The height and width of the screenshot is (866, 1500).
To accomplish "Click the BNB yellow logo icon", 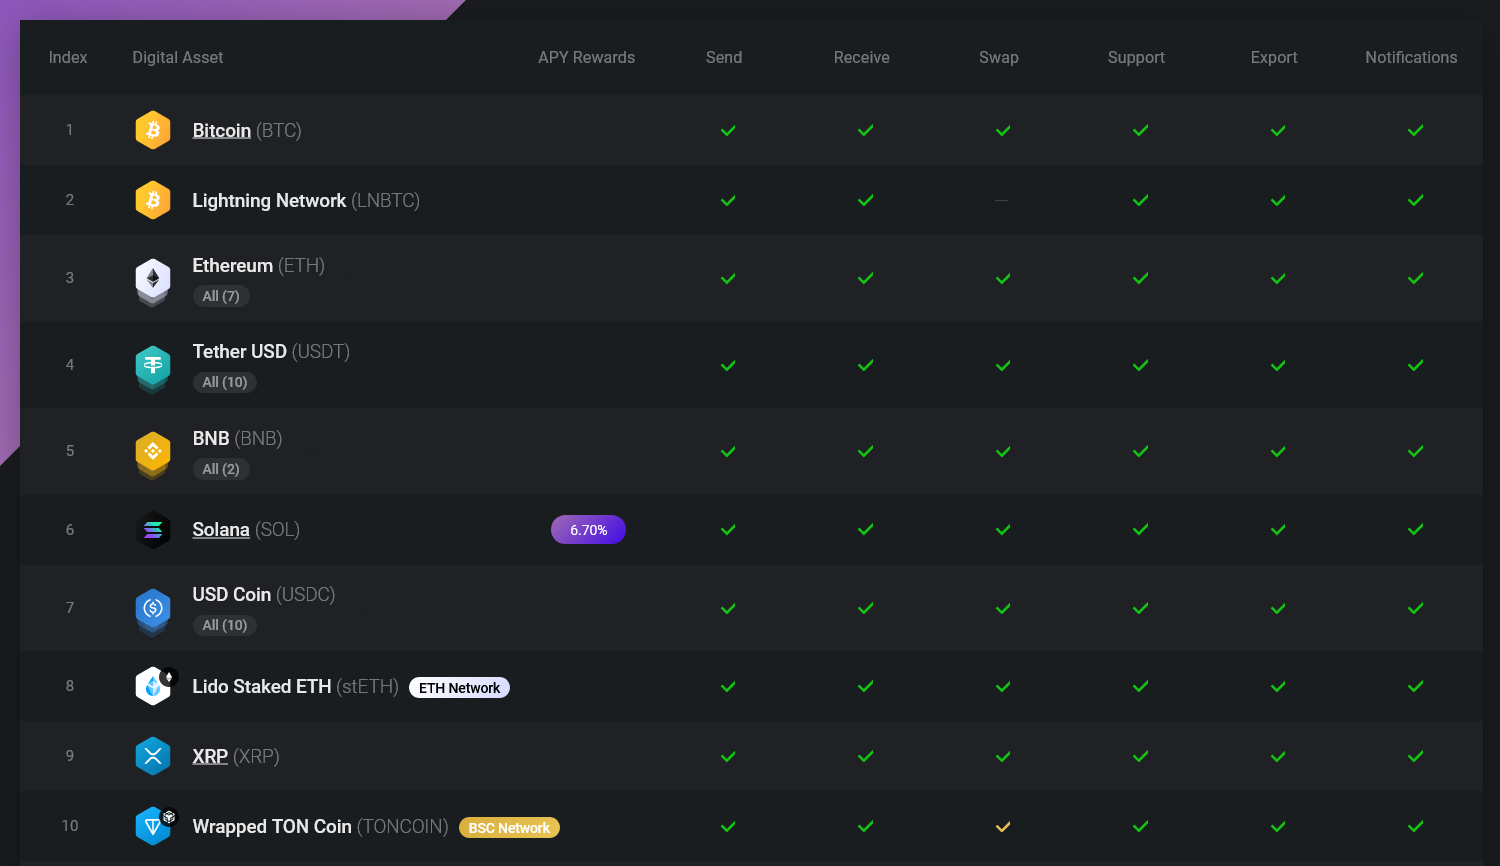I will [153, 454].
